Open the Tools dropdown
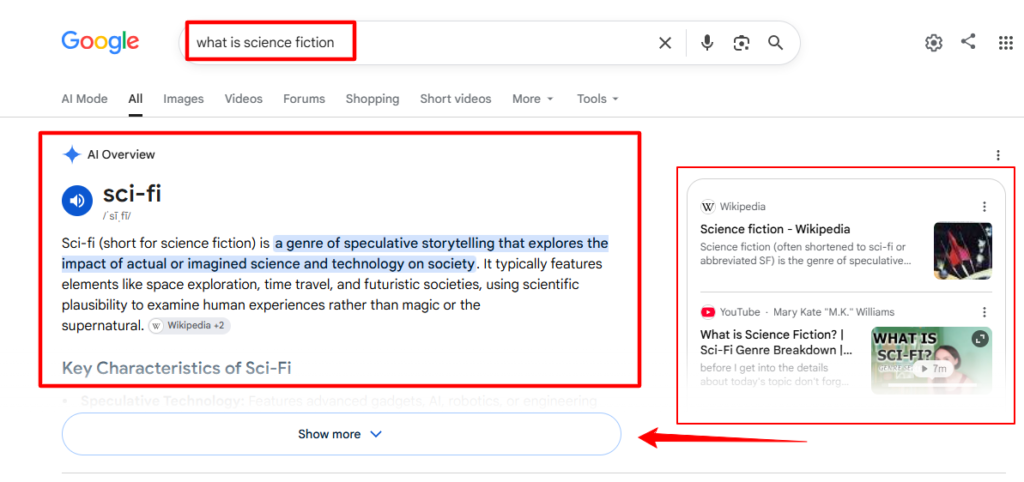1024x482 pixels. 598,99
